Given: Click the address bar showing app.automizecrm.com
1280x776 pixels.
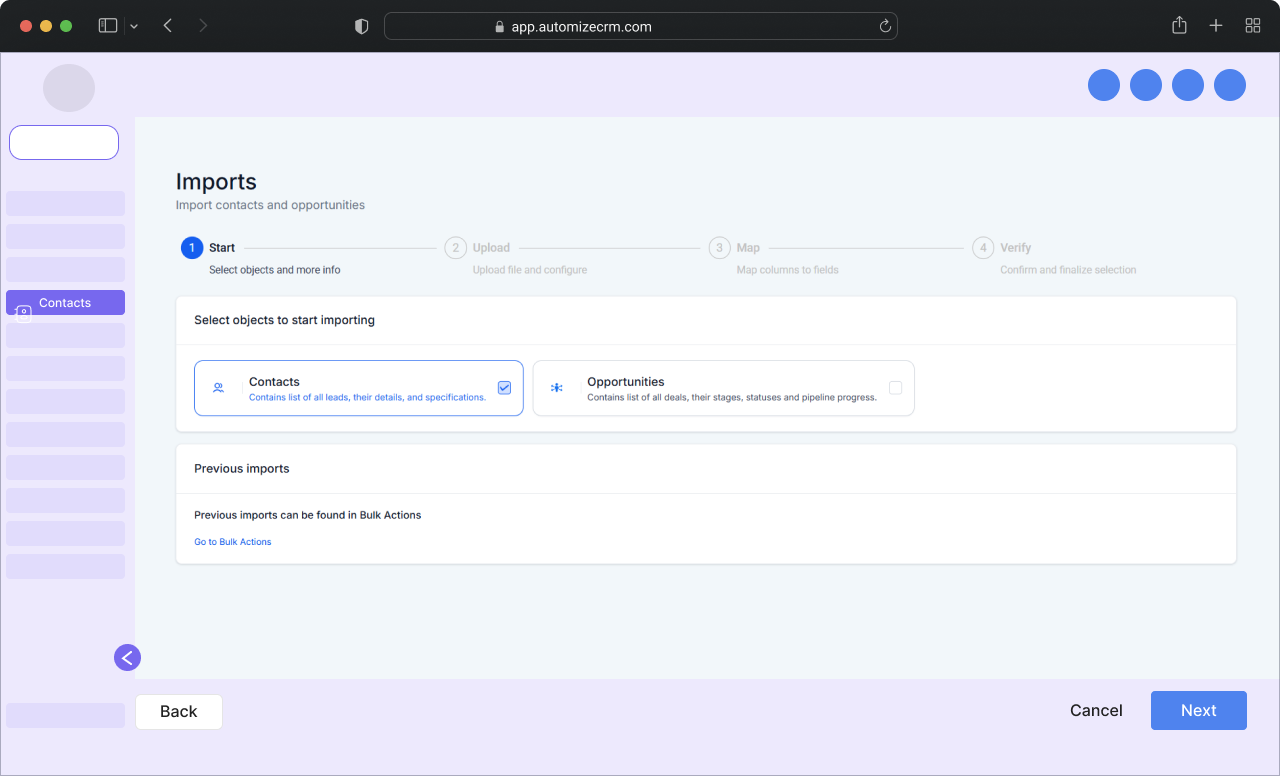Looking at the screenshot, I should tap(640, 27).
